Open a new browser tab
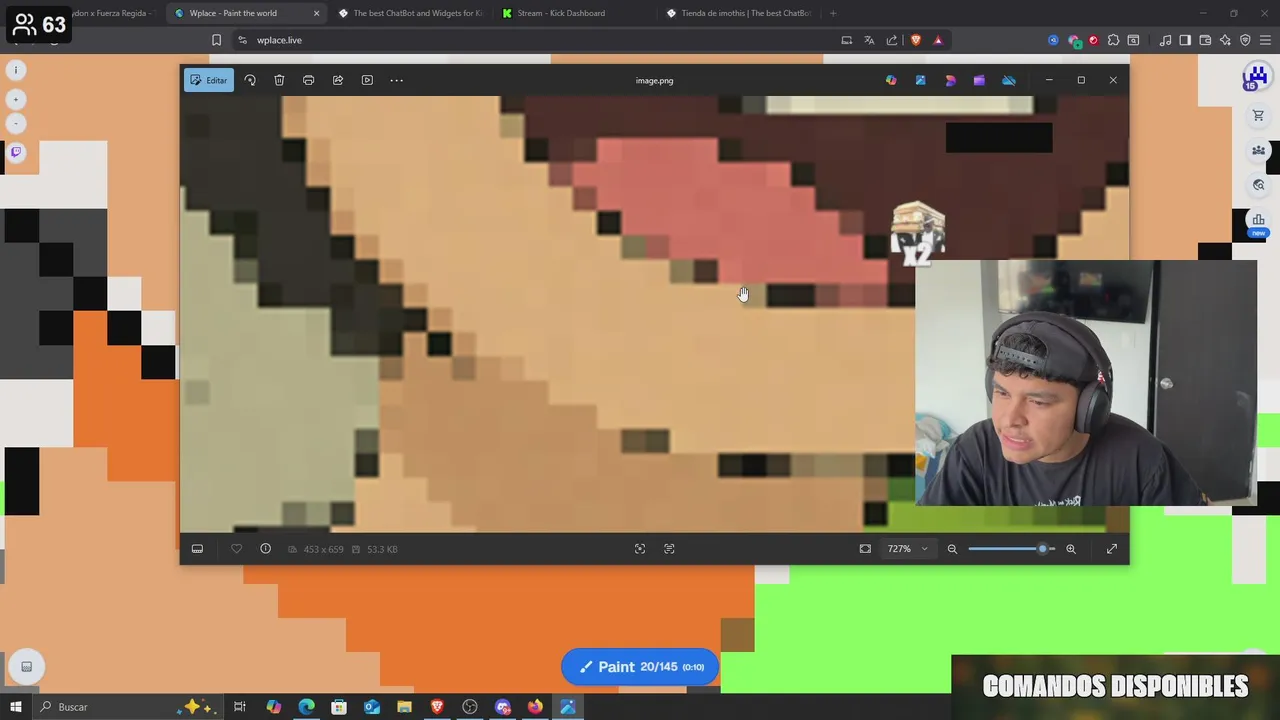 click(x=833, y=13)
